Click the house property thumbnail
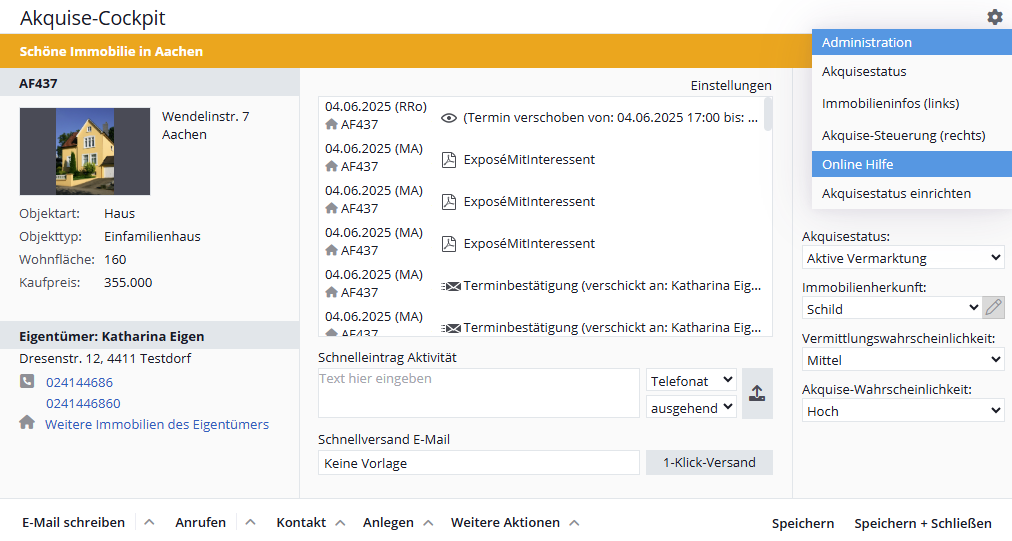Image resolution: width=1012 pixels, height=541 pixels. point(85,151)
